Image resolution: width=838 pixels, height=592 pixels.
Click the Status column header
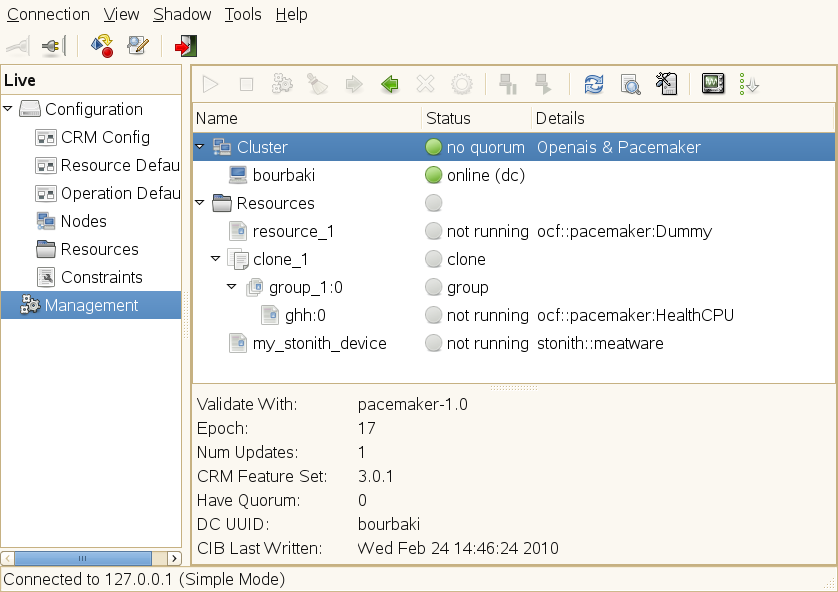pyautogui.click(x=477, y=118)
